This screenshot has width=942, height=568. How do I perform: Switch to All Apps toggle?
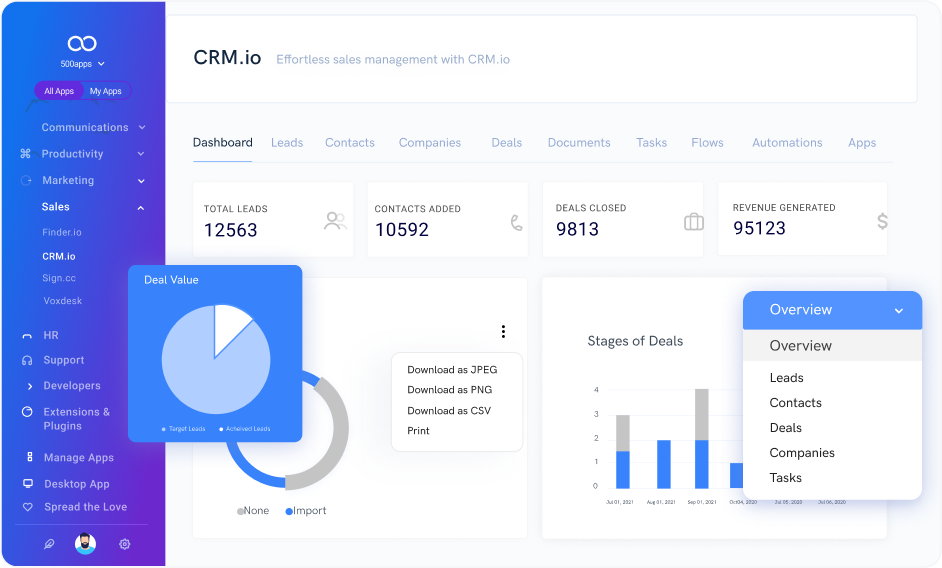pyautogui.click(x=59, y=91)
